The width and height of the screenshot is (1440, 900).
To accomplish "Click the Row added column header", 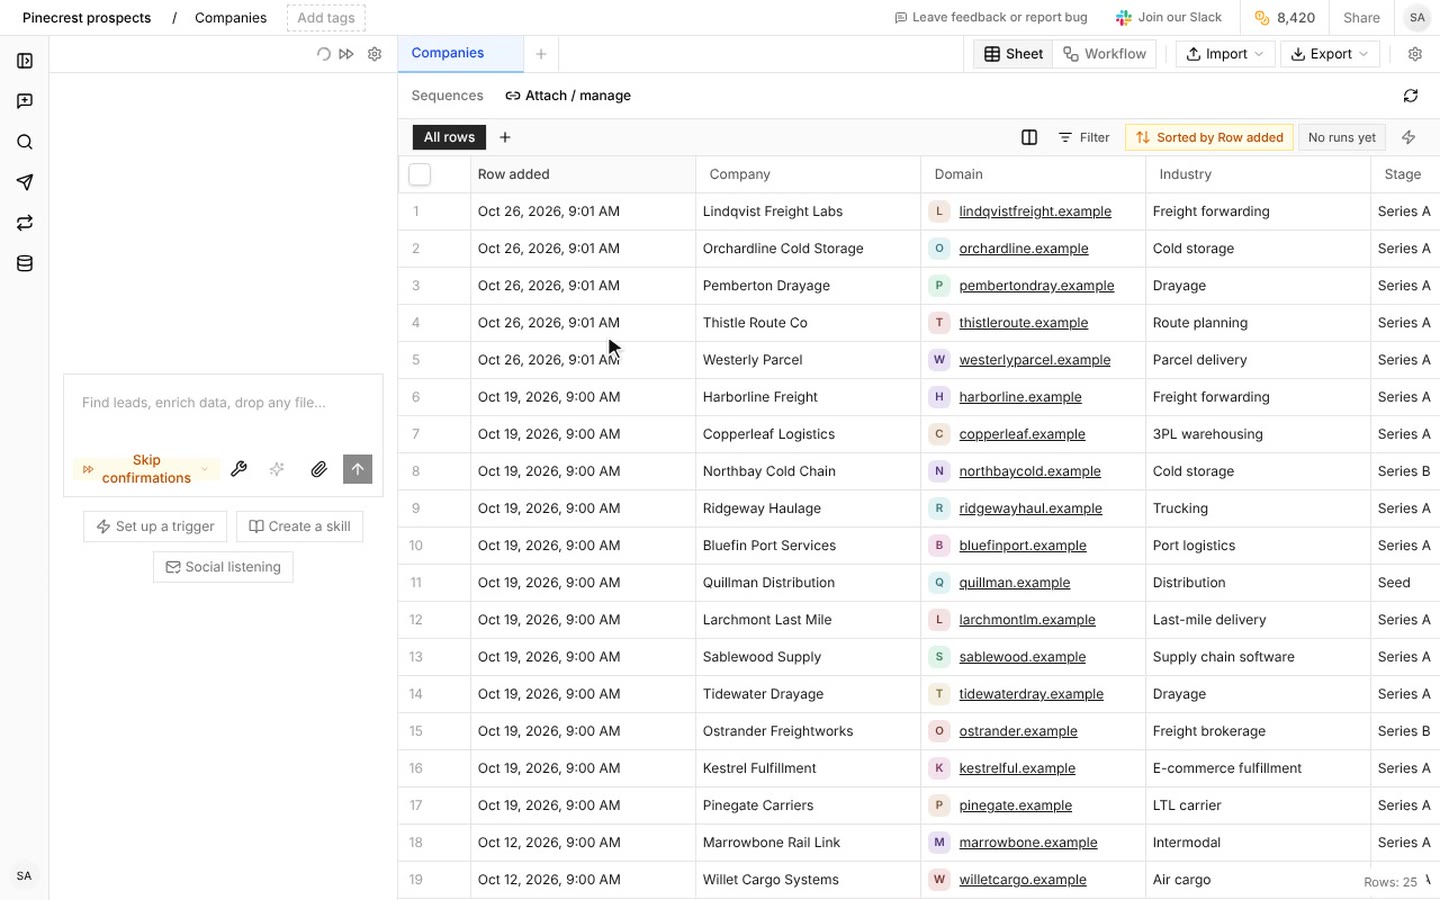I will [x=583, y=174].
